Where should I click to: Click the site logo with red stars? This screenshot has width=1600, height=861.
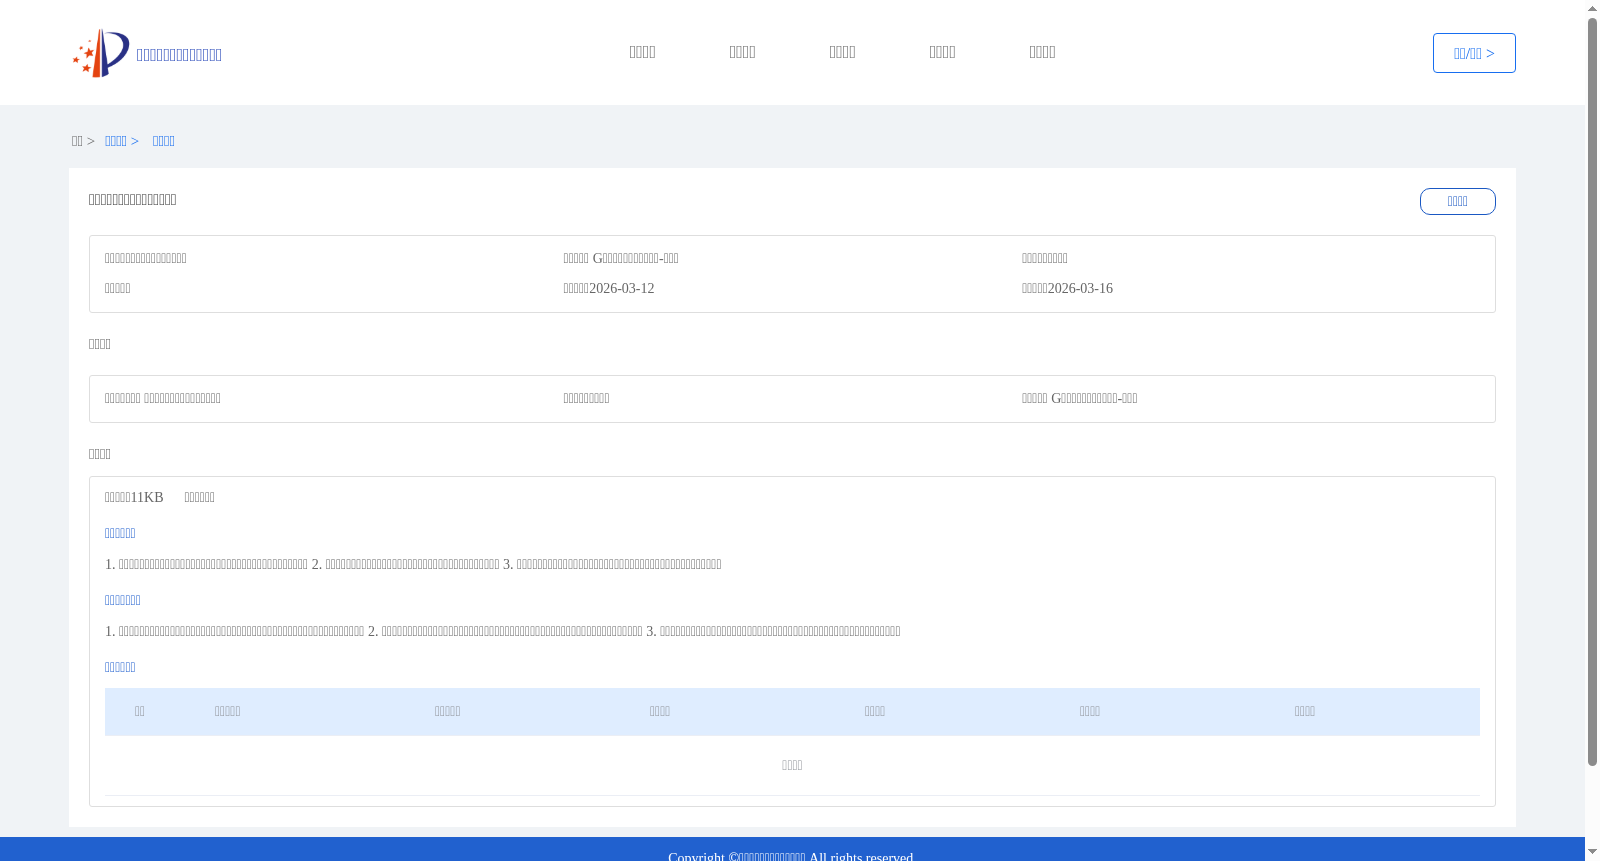[101, 53]
